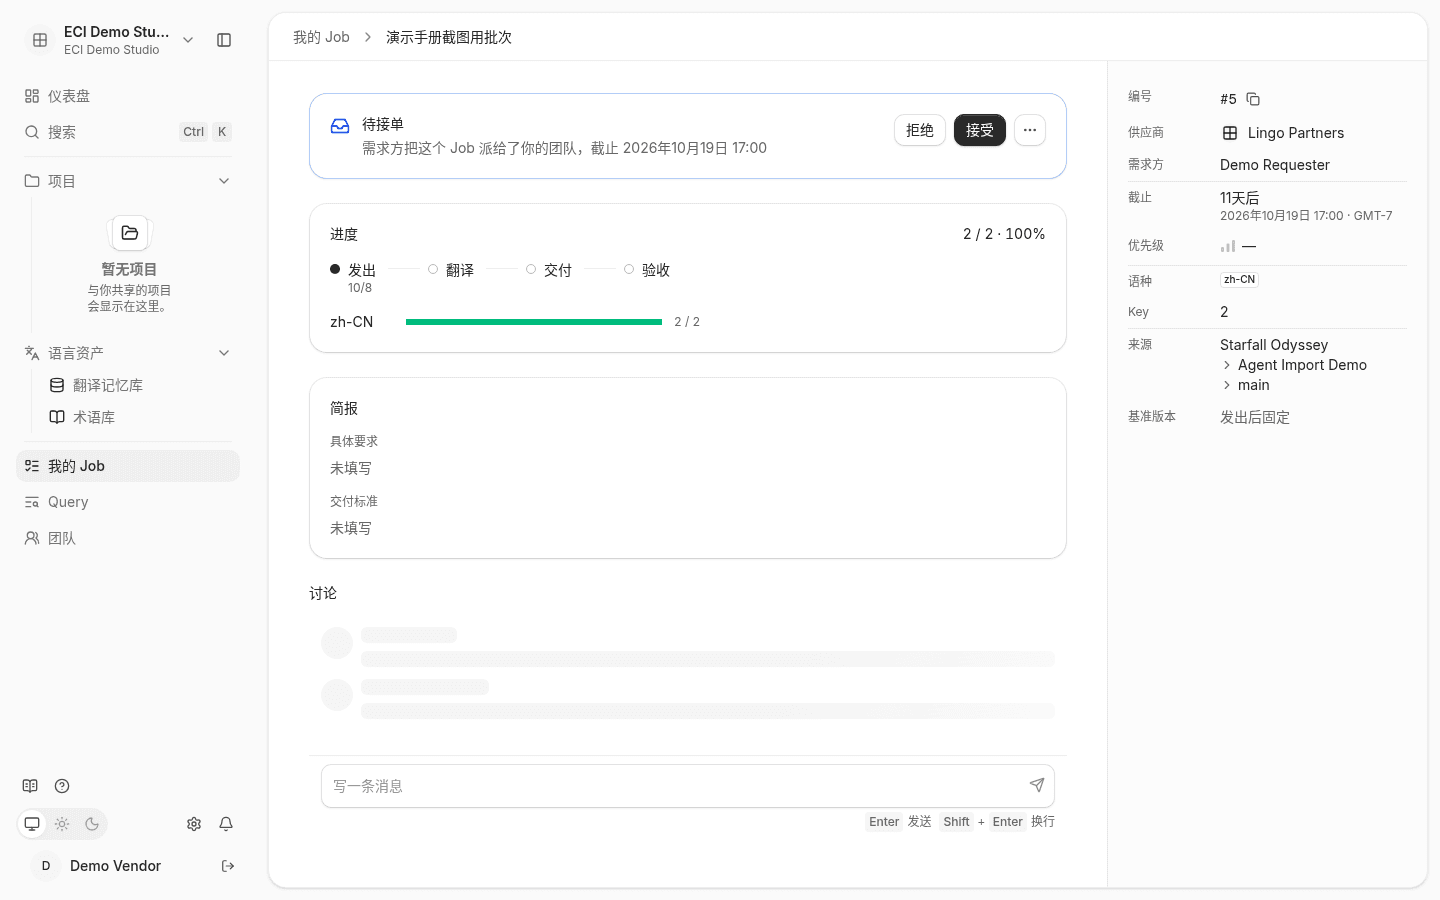Click the 待接单 inbox icon
The image size is (1440, 900).
pyautogui.click(x=340, y=125)
